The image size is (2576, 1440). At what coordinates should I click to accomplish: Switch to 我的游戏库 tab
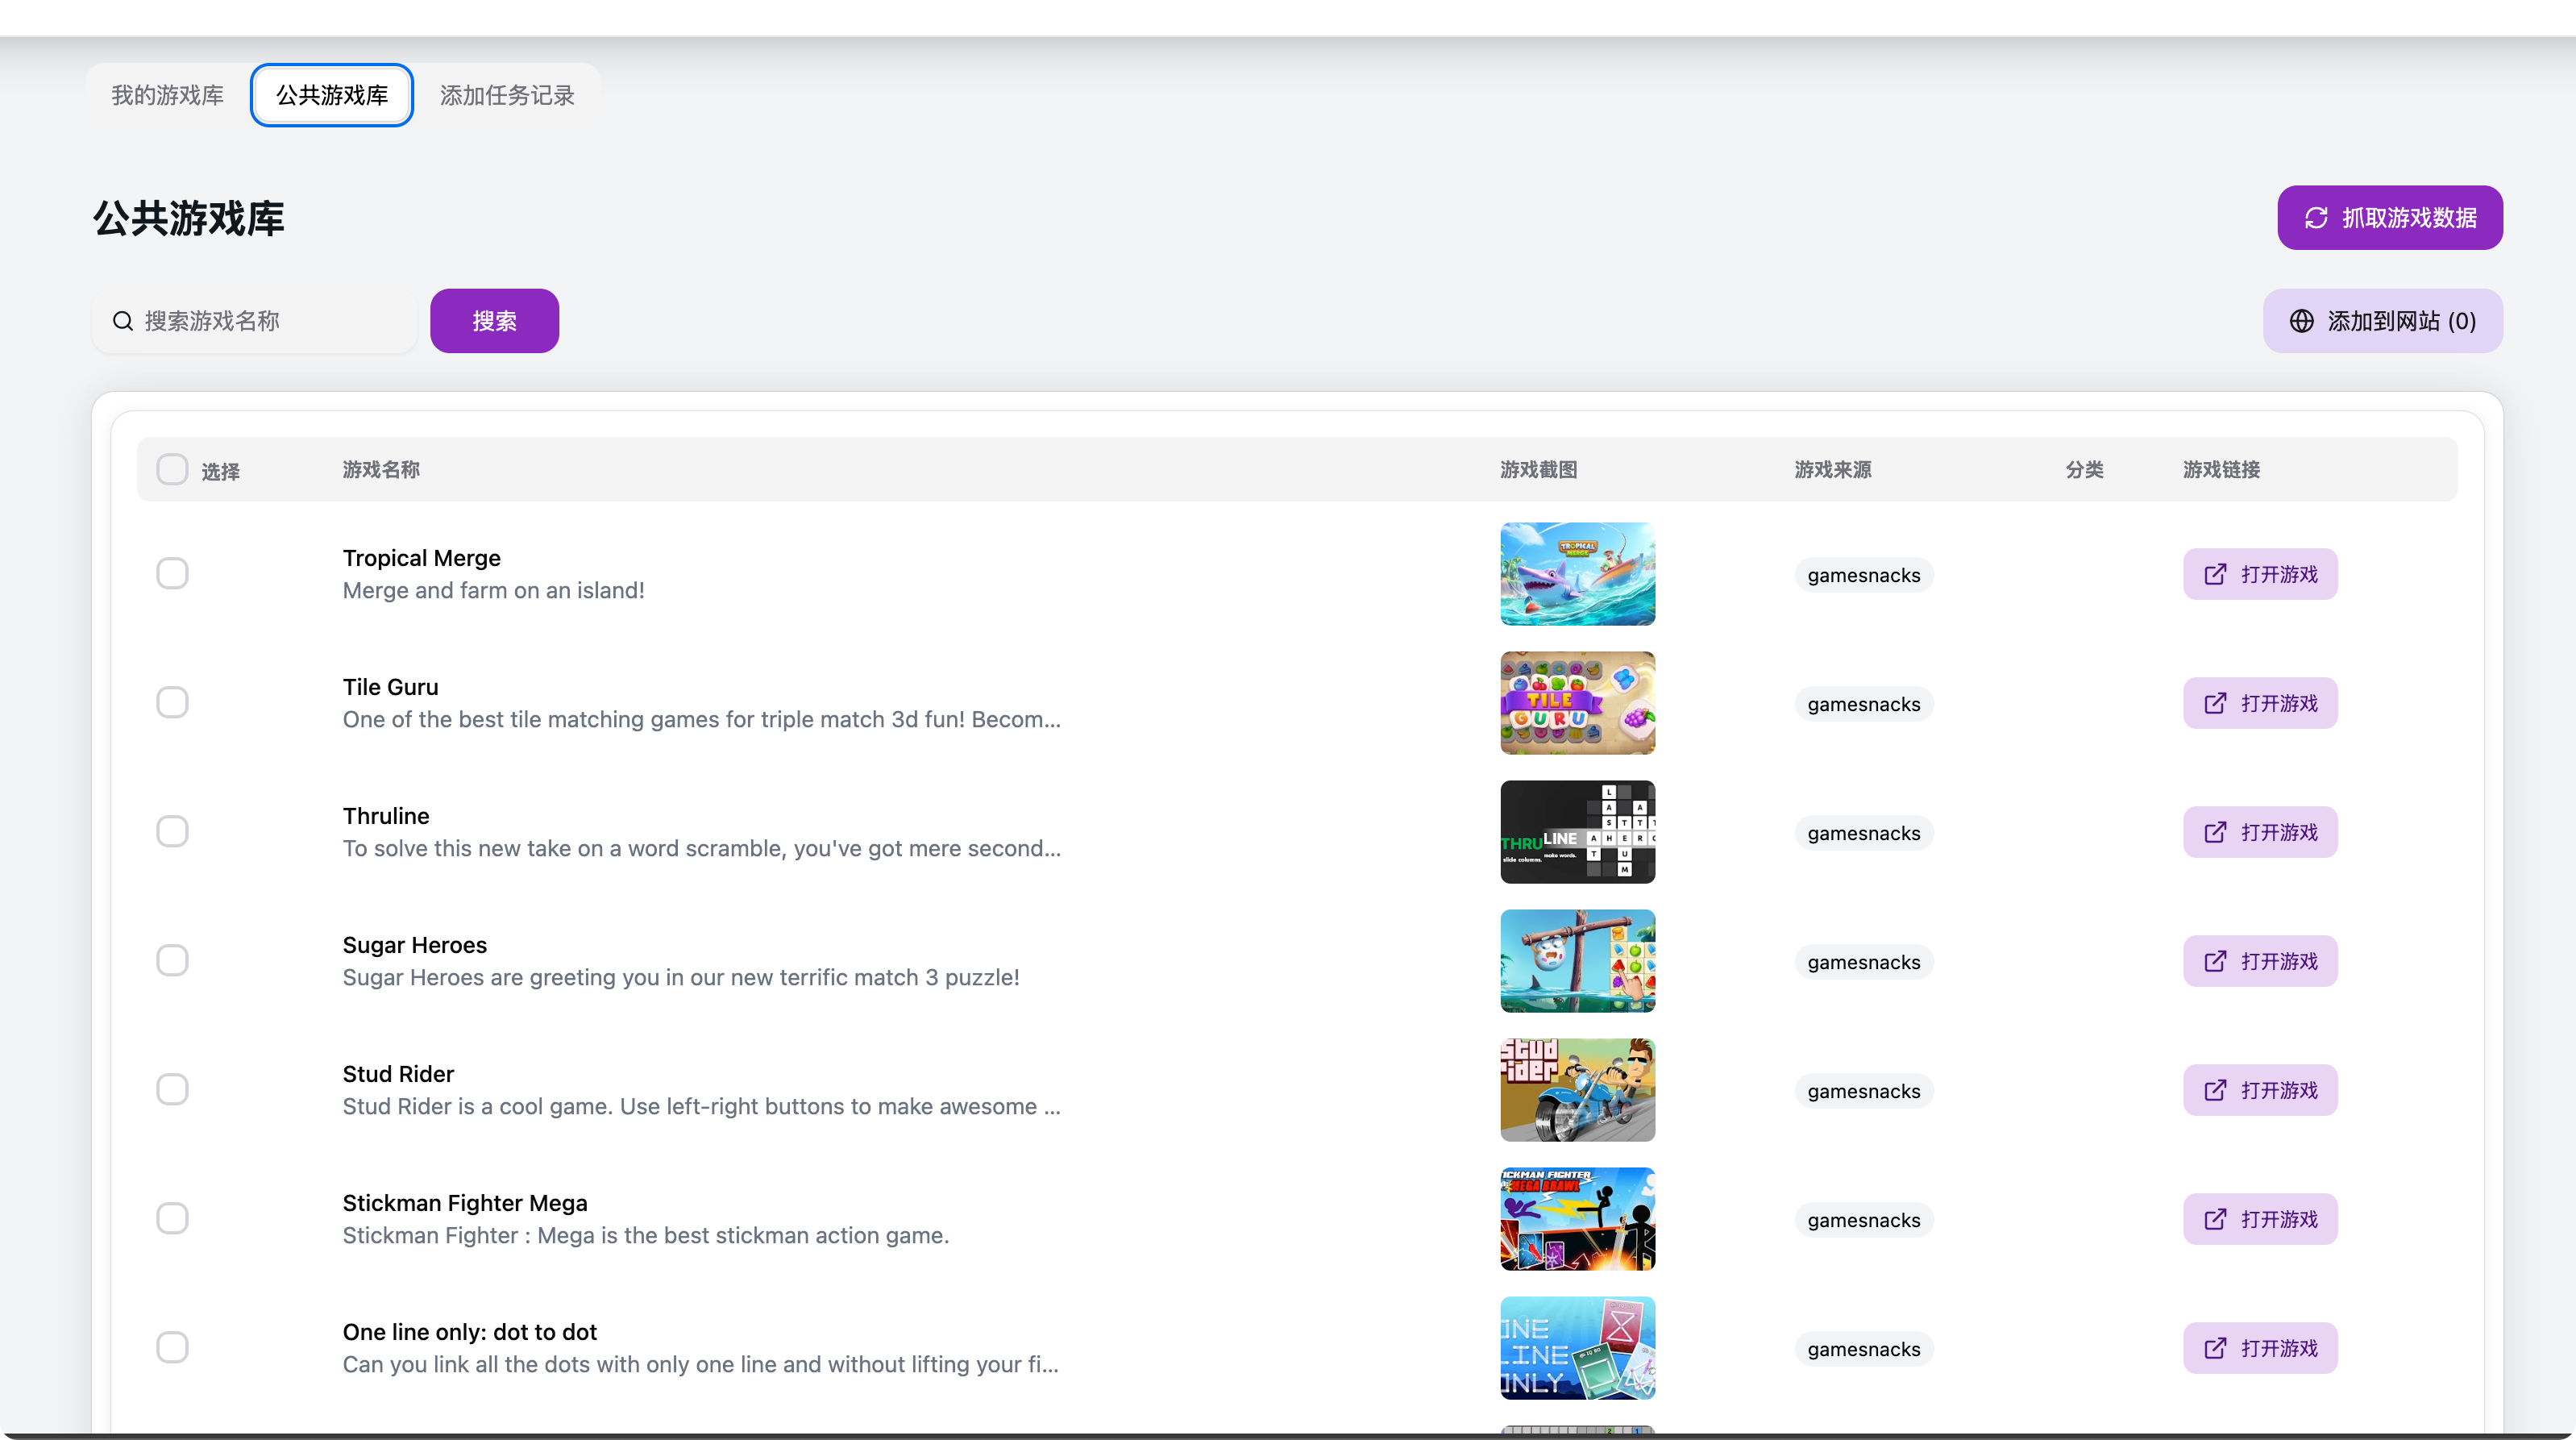168,95
